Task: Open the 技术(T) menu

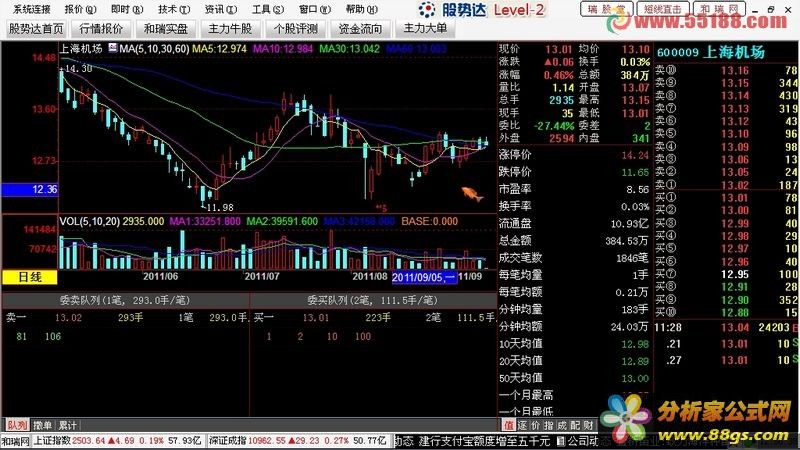Action: (174, 9)
